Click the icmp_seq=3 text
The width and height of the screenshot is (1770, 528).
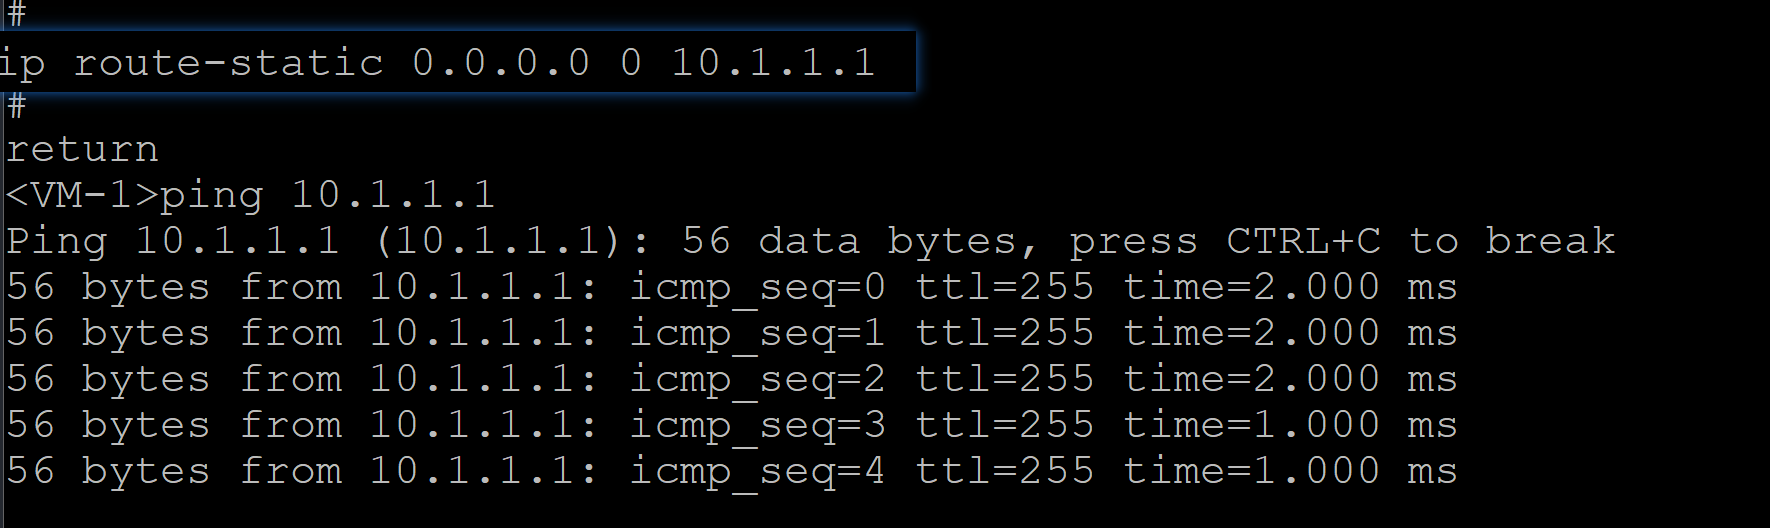(757, 426)
